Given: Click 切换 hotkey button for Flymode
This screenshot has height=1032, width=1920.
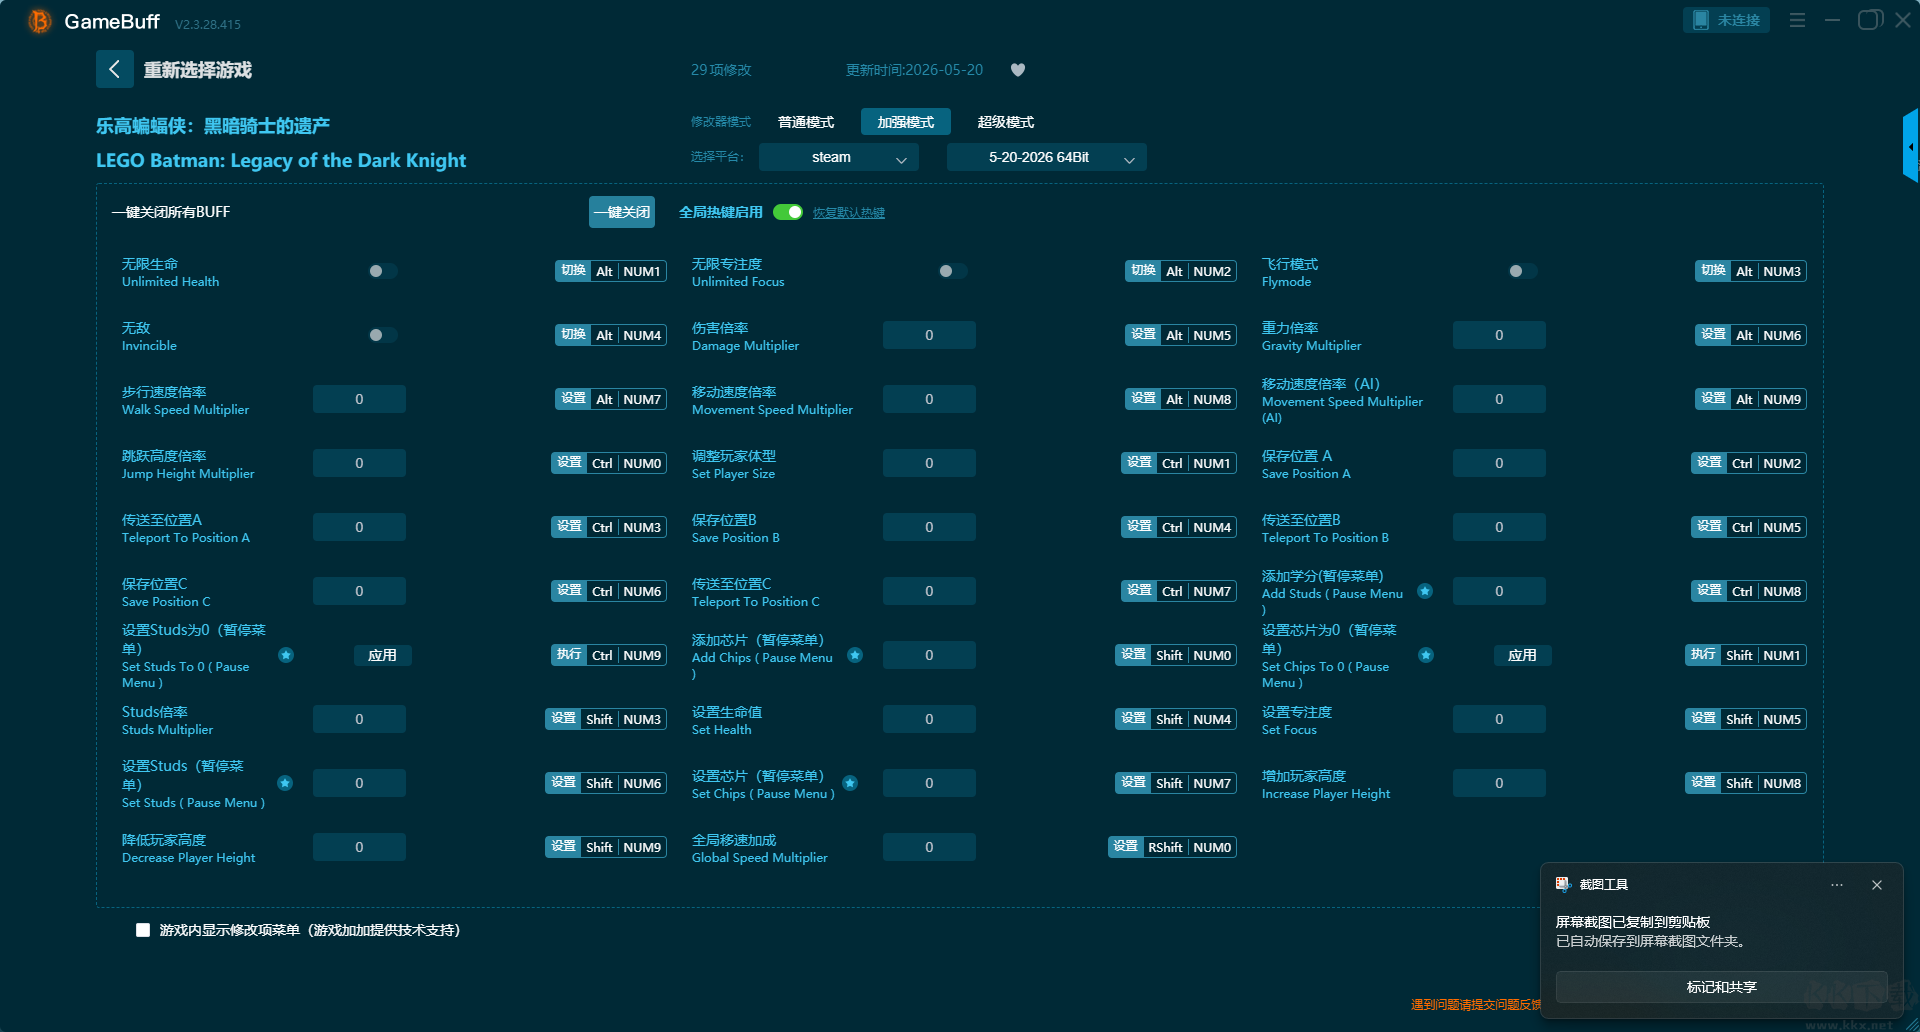Looking at the screenshot, I should (x=1713, y=271).
